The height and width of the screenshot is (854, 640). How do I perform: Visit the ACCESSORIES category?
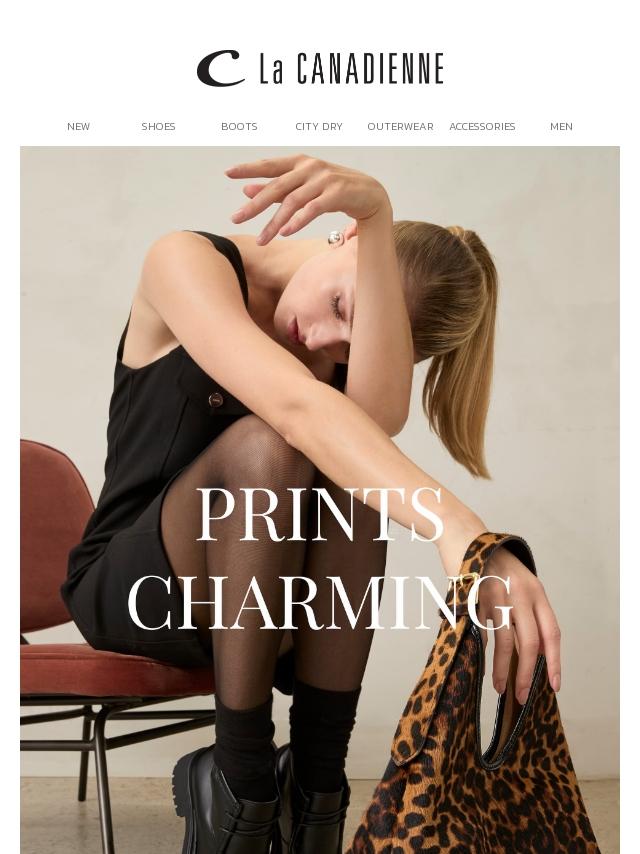(x=482, y=126)
